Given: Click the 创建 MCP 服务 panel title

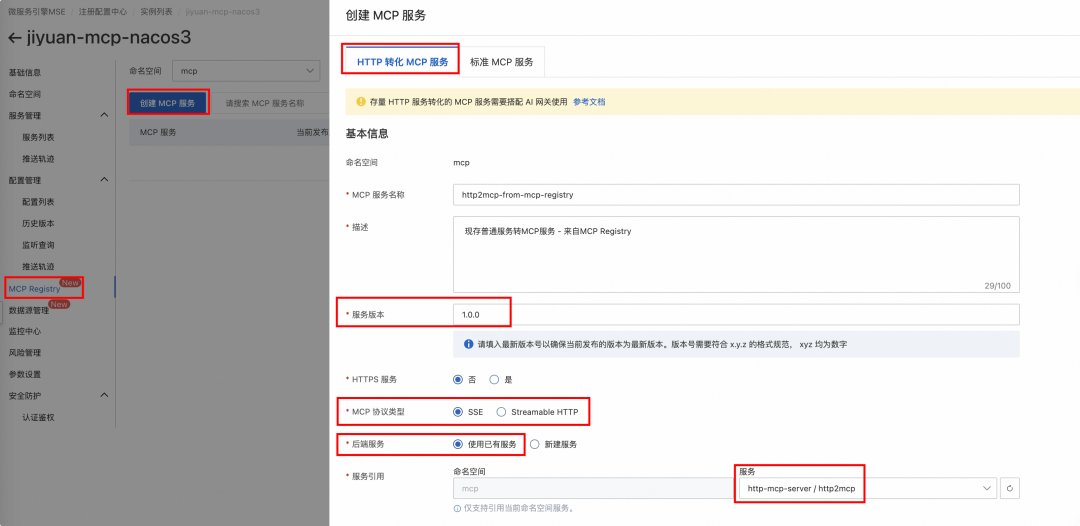Looking at the screenshot, I should click(385, 16).
